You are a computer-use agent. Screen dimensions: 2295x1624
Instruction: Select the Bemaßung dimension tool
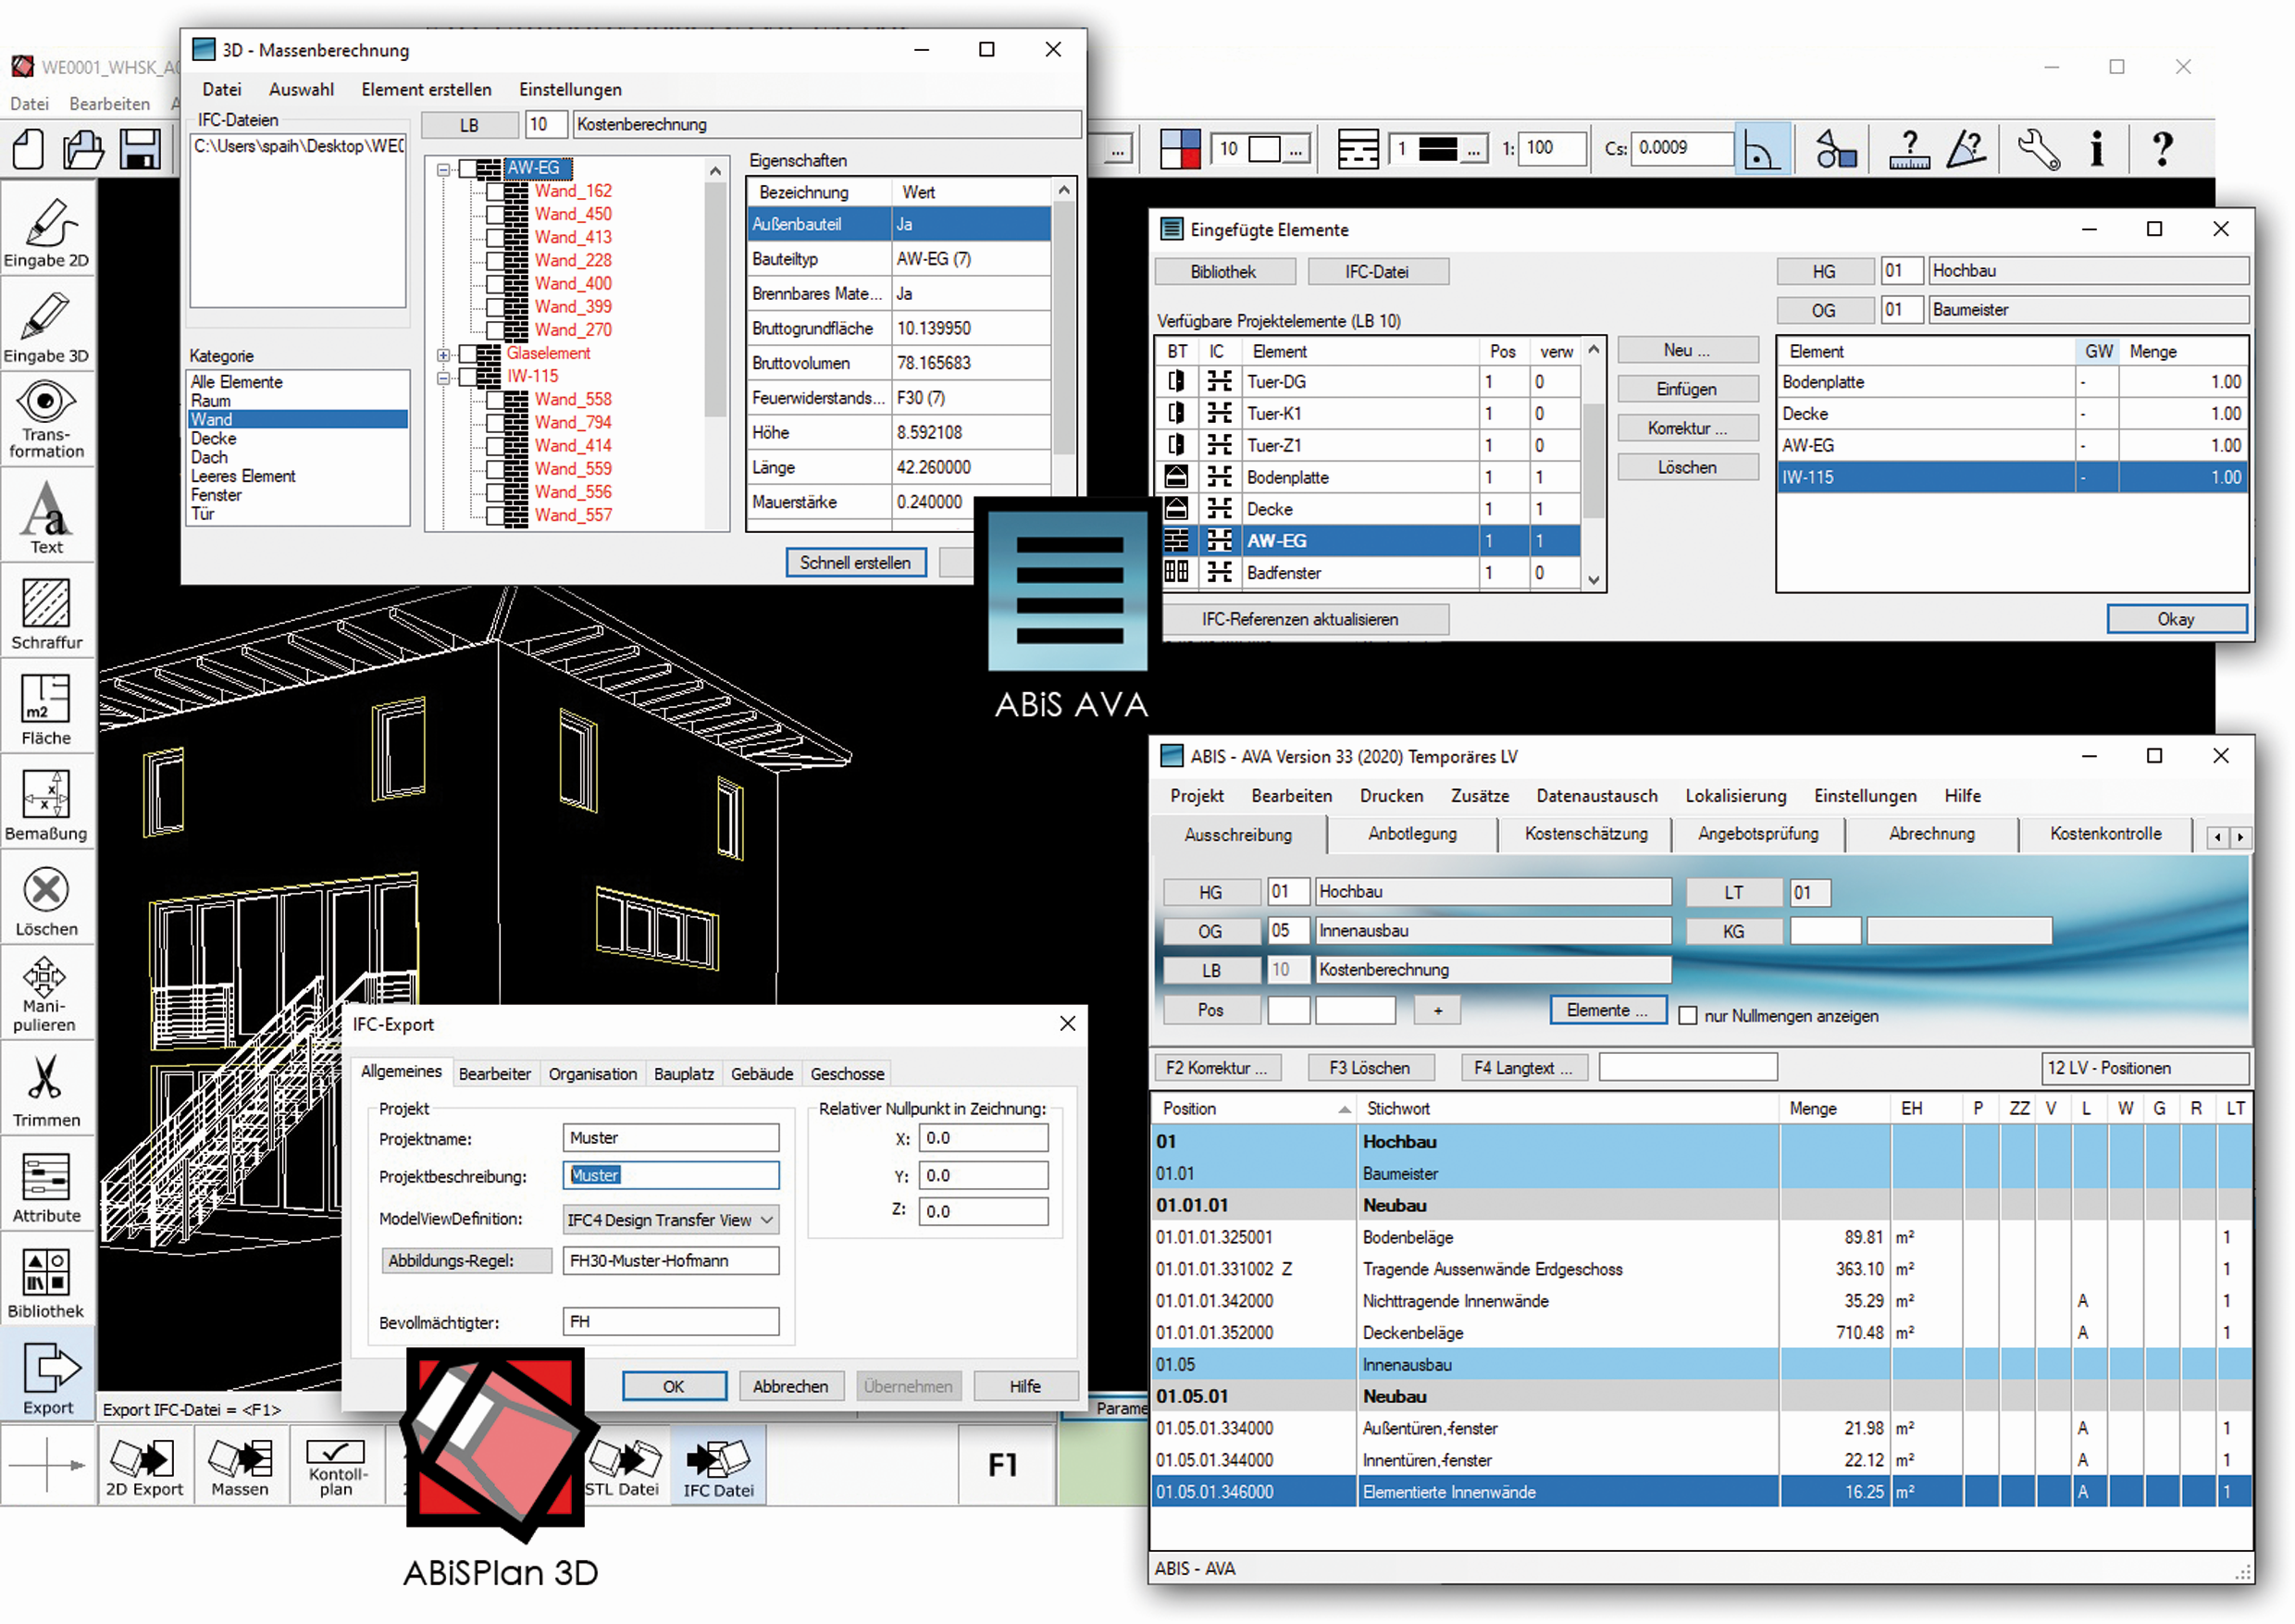pyautogui.click(x=47, y=803)
